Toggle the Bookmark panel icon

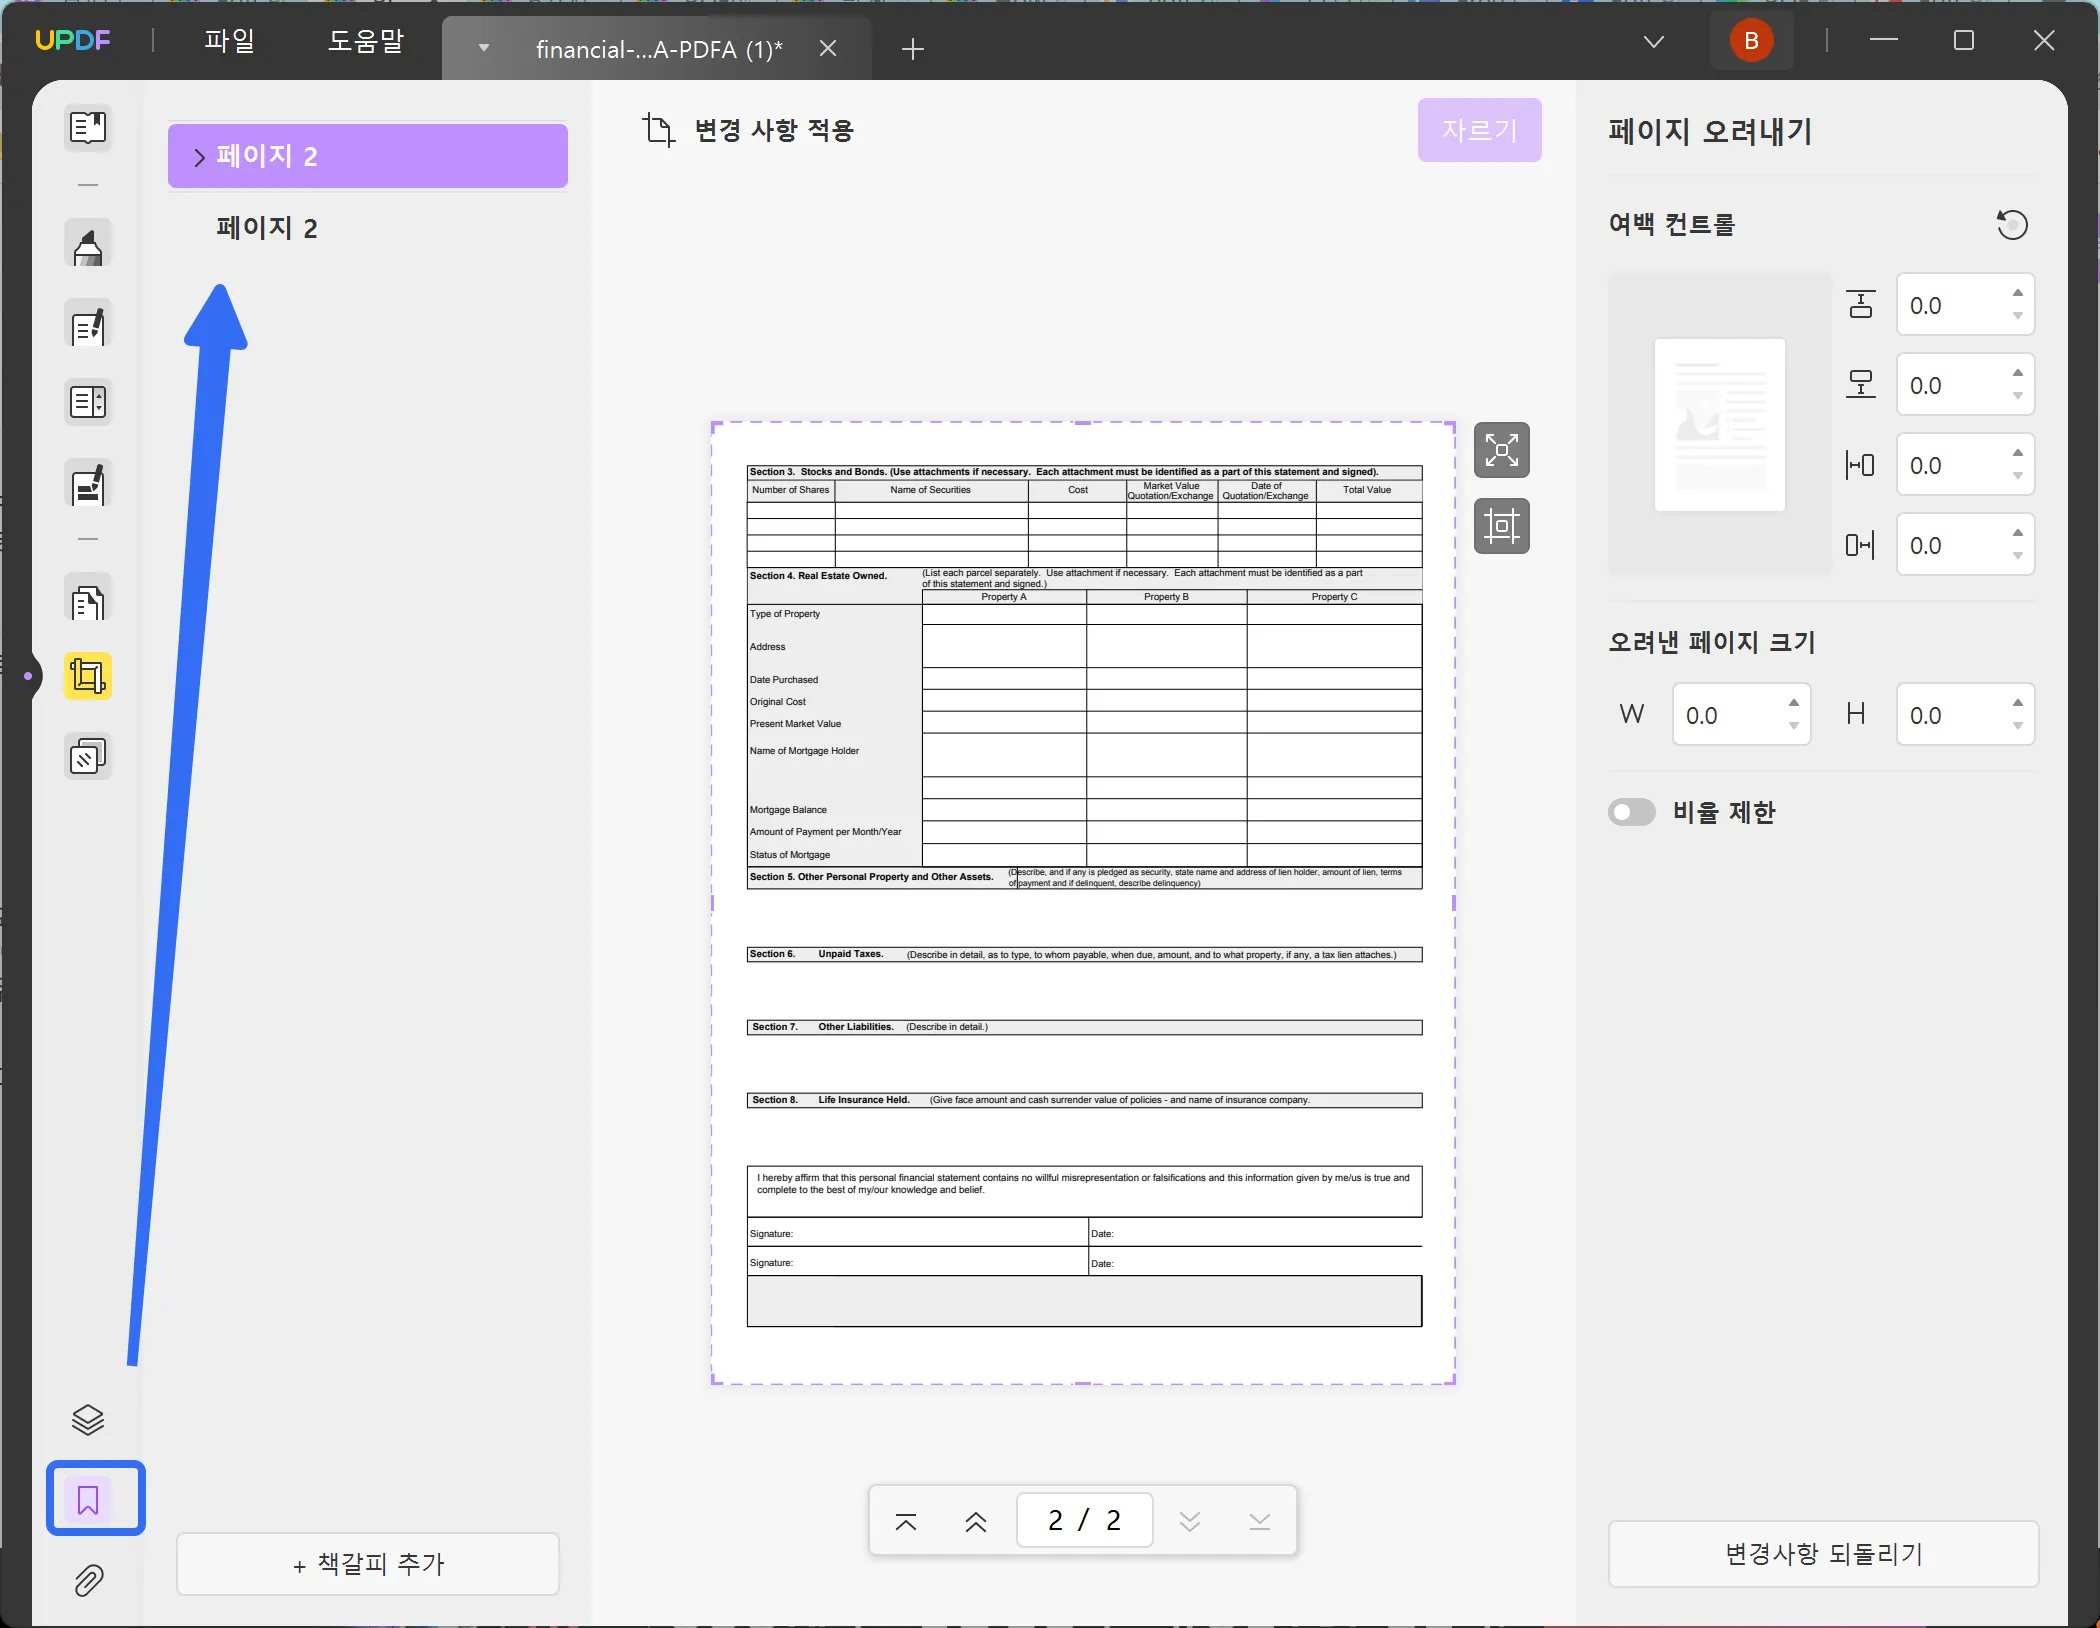[88, 1499]
